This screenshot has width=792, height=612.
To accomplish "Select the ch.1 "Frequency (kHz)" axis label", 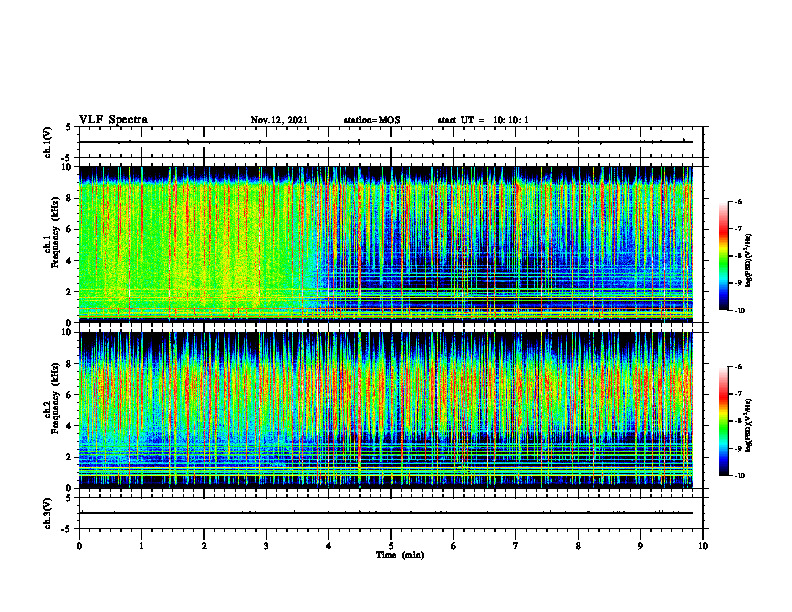I will click(56, 232).
